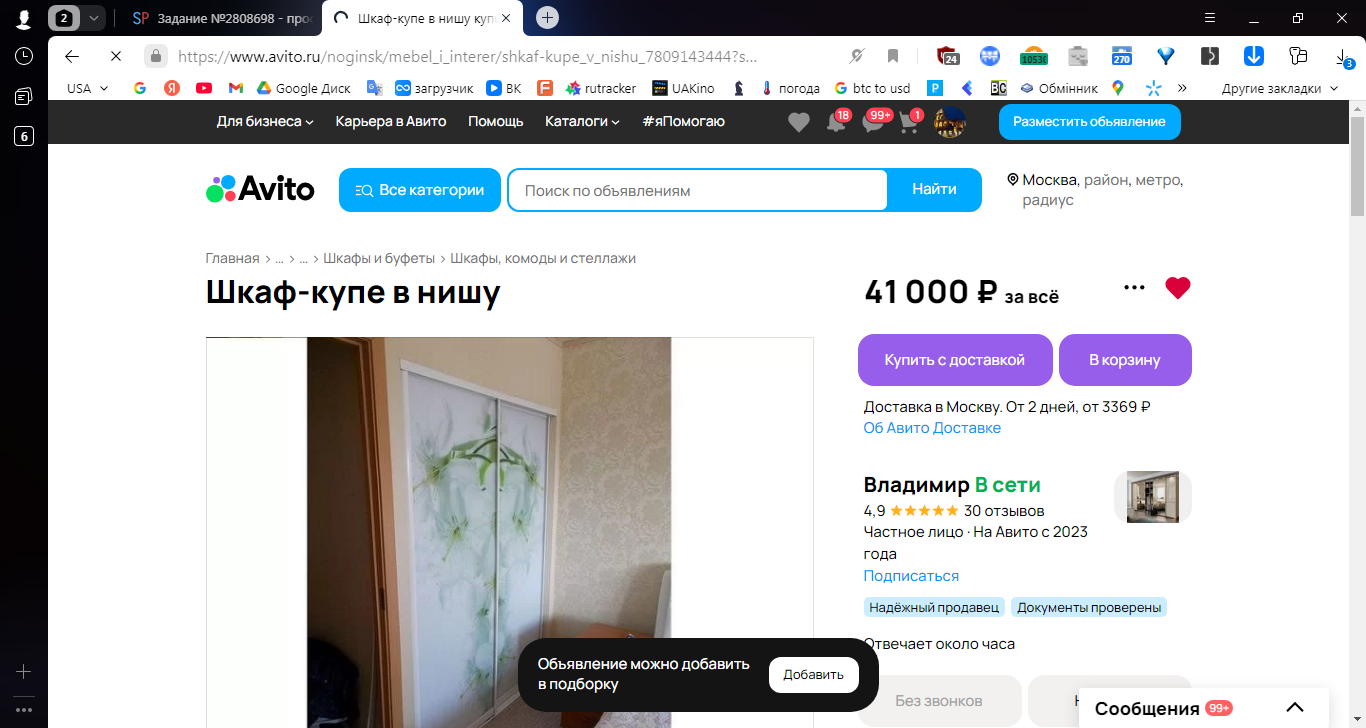Open the shopping cart icon in header

click(x=910, y=122)
